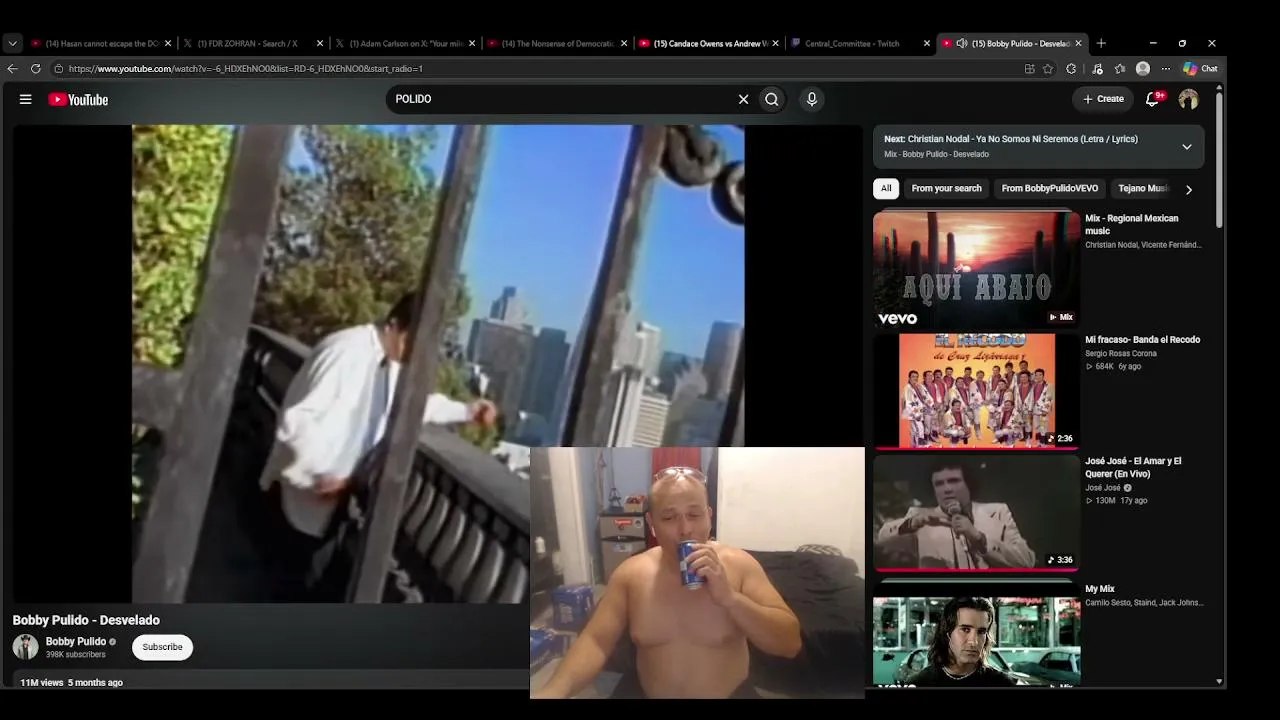Open the My Mix title link

coord(1100,589)
